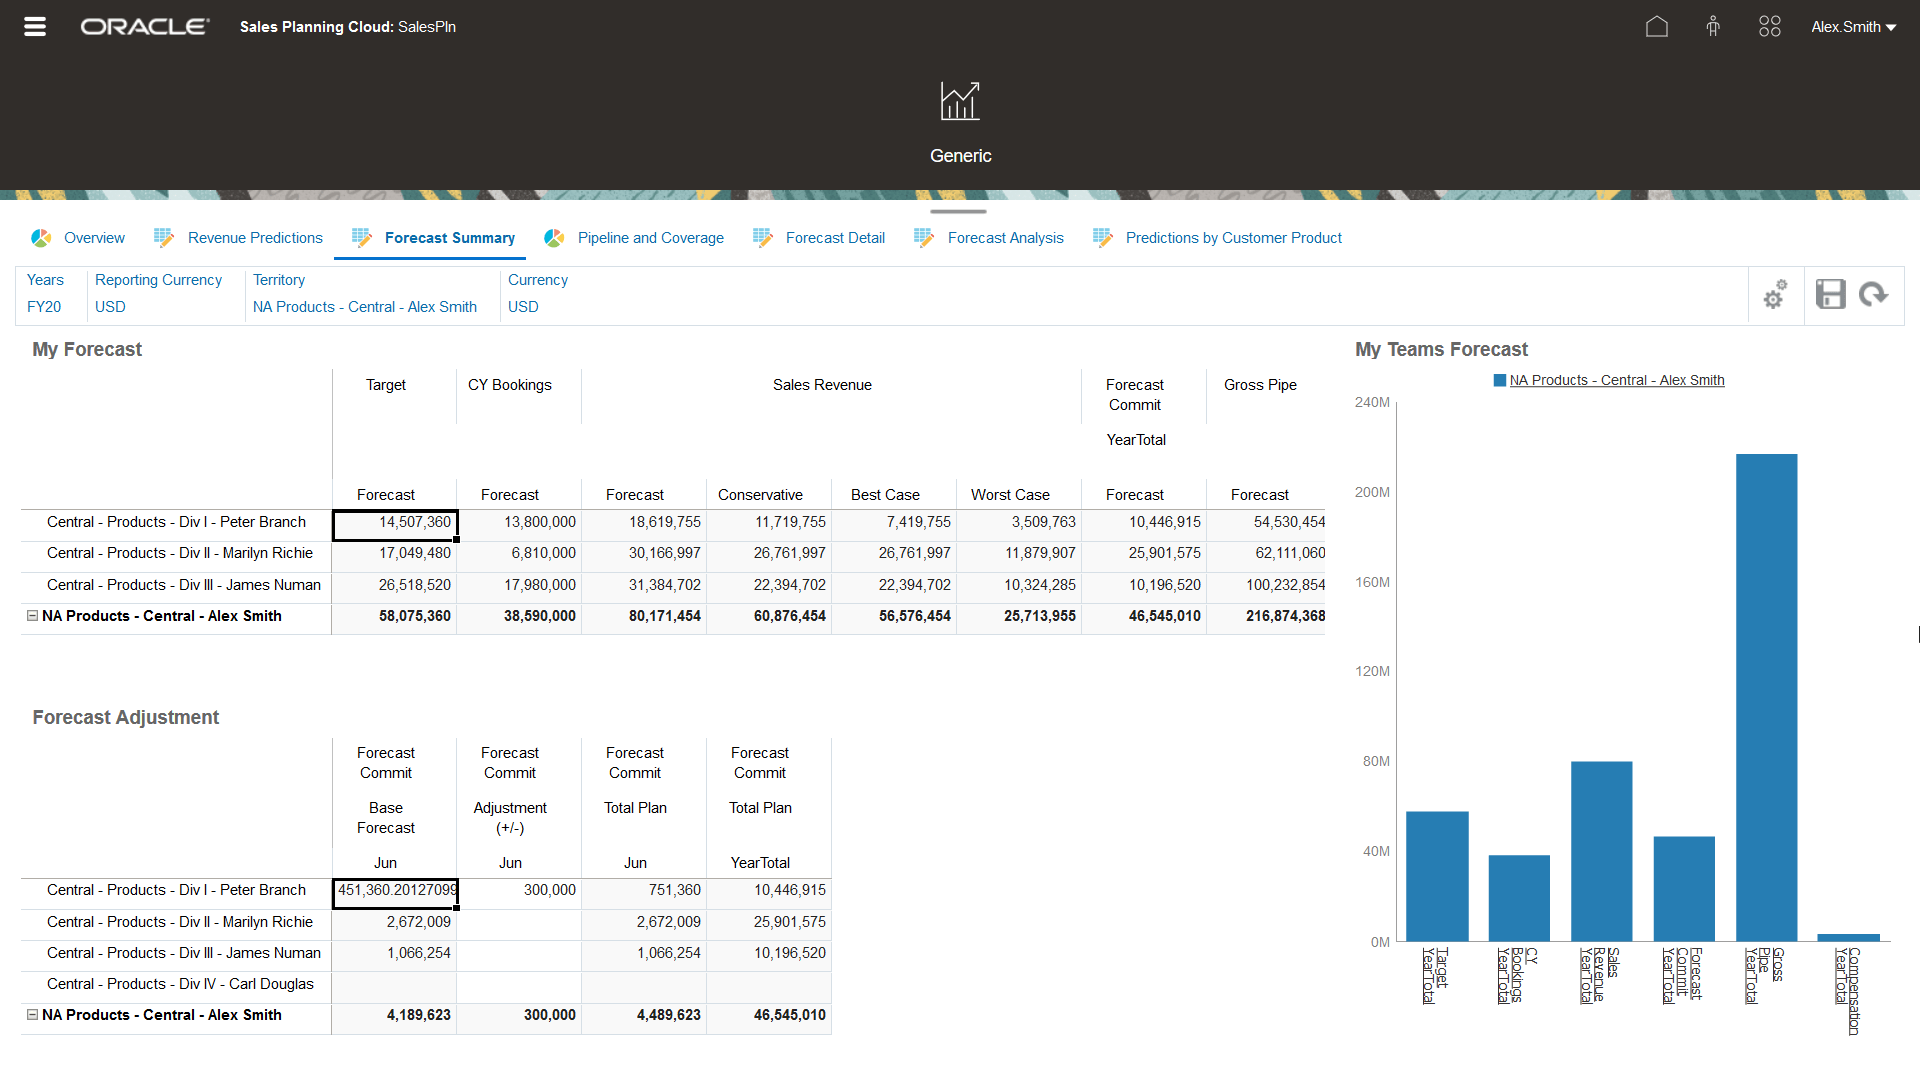Select Peter Branch's Target Forecast cell
The height and width of the screenshot is (1077, 1920).
395,522
